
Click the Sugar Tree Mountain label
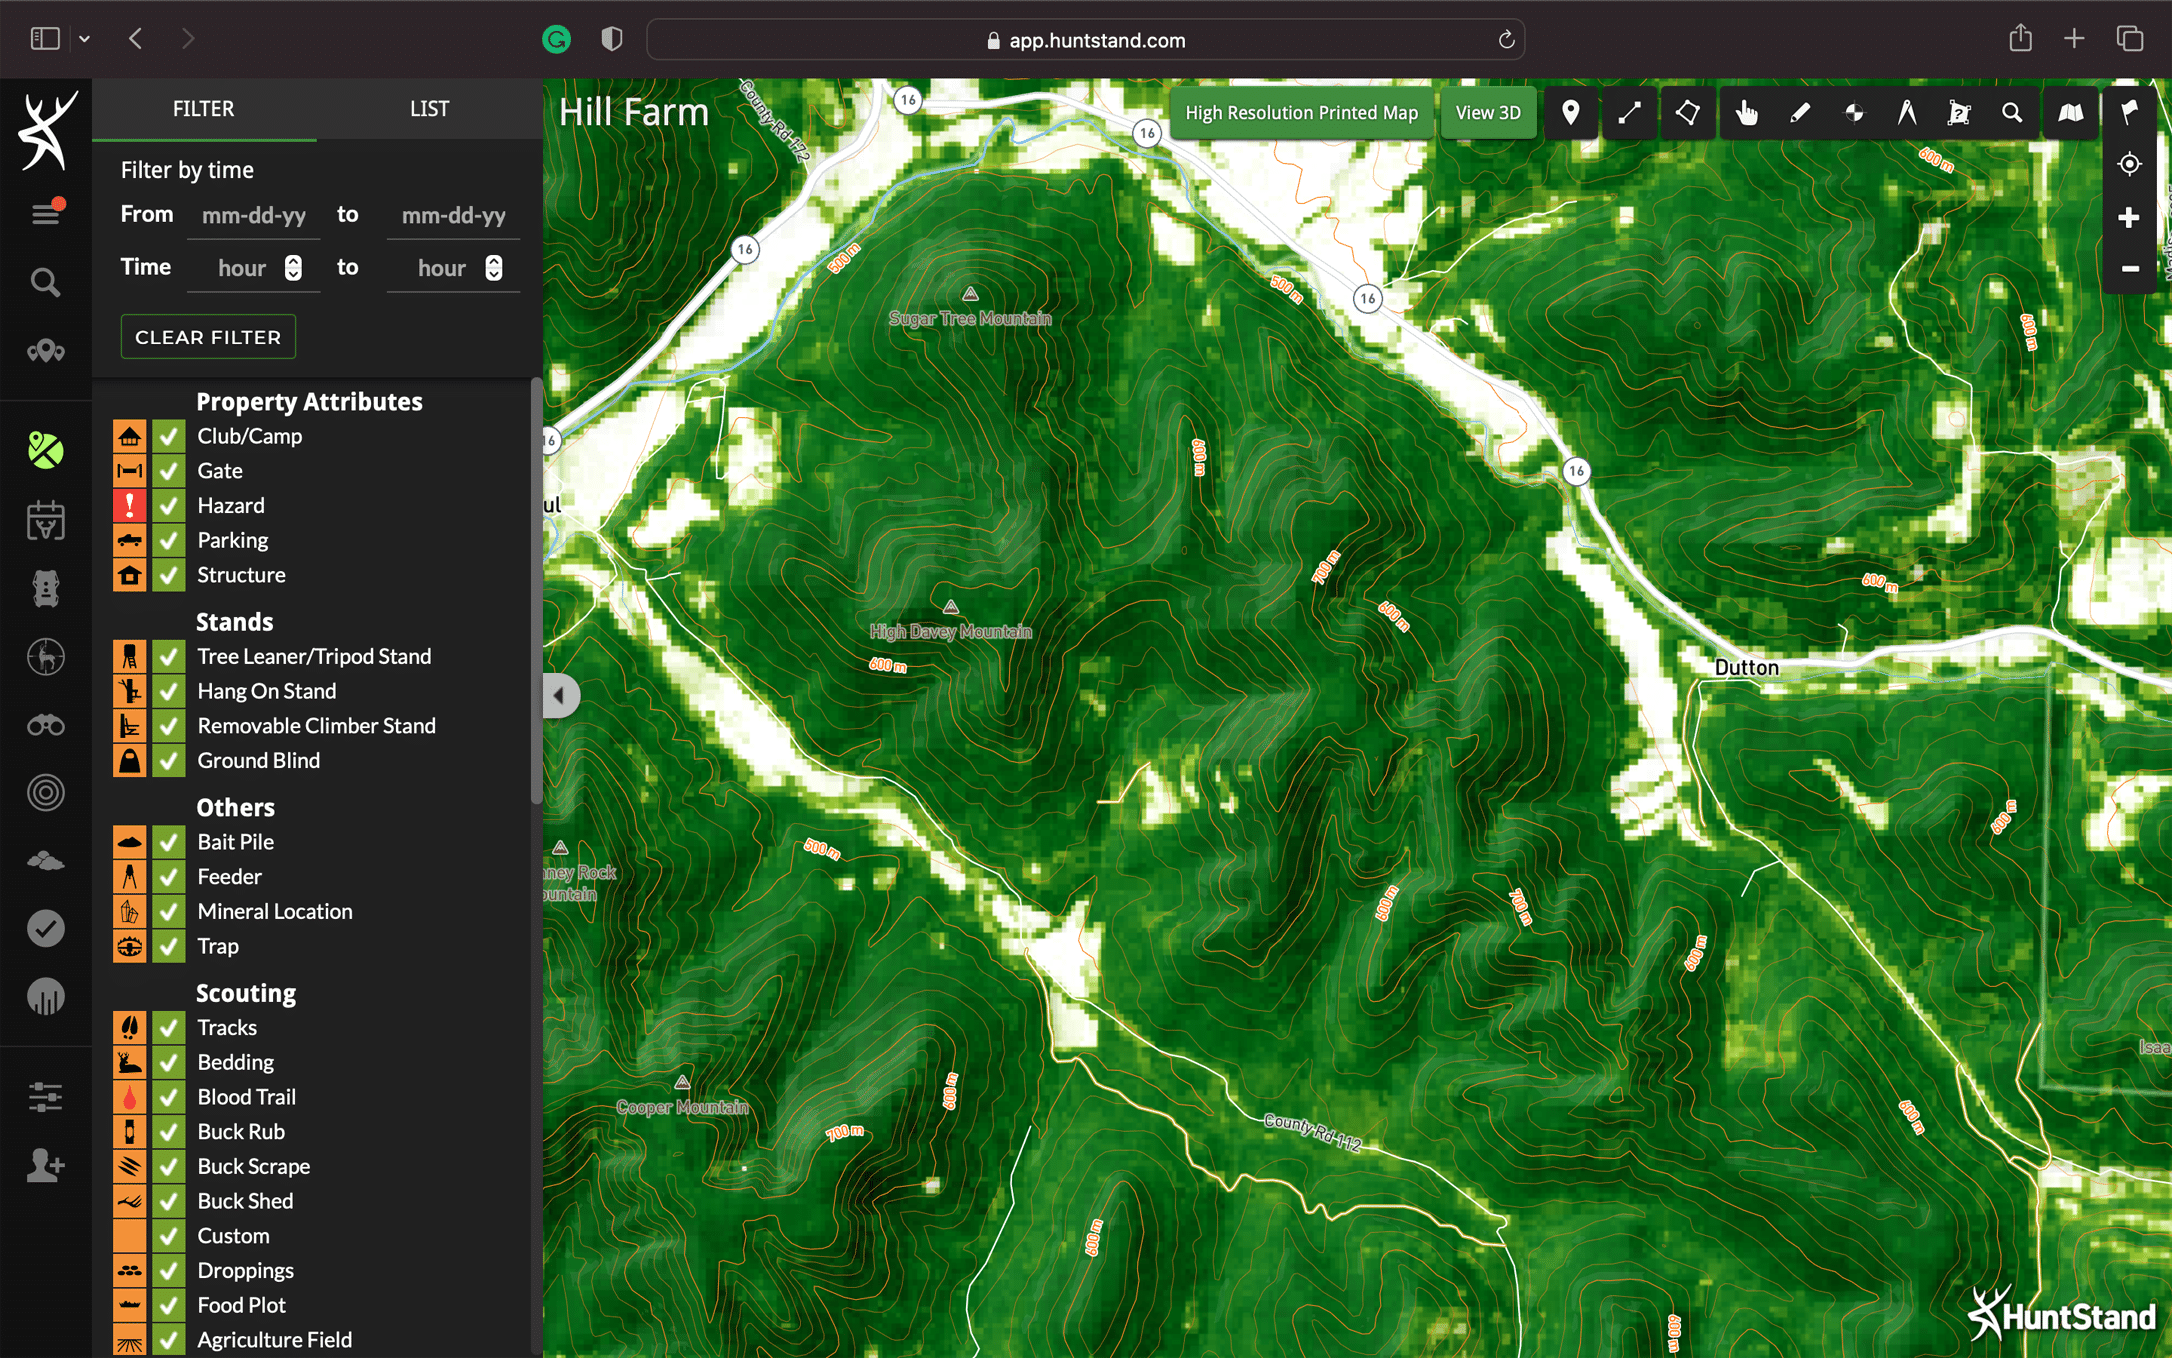[x=970, y=318]
